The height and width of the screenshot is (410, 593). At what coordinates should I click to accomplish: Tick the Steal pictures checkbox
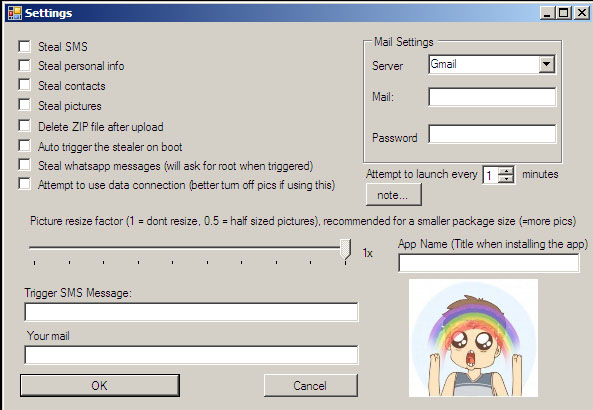click(x=25, y=104)
